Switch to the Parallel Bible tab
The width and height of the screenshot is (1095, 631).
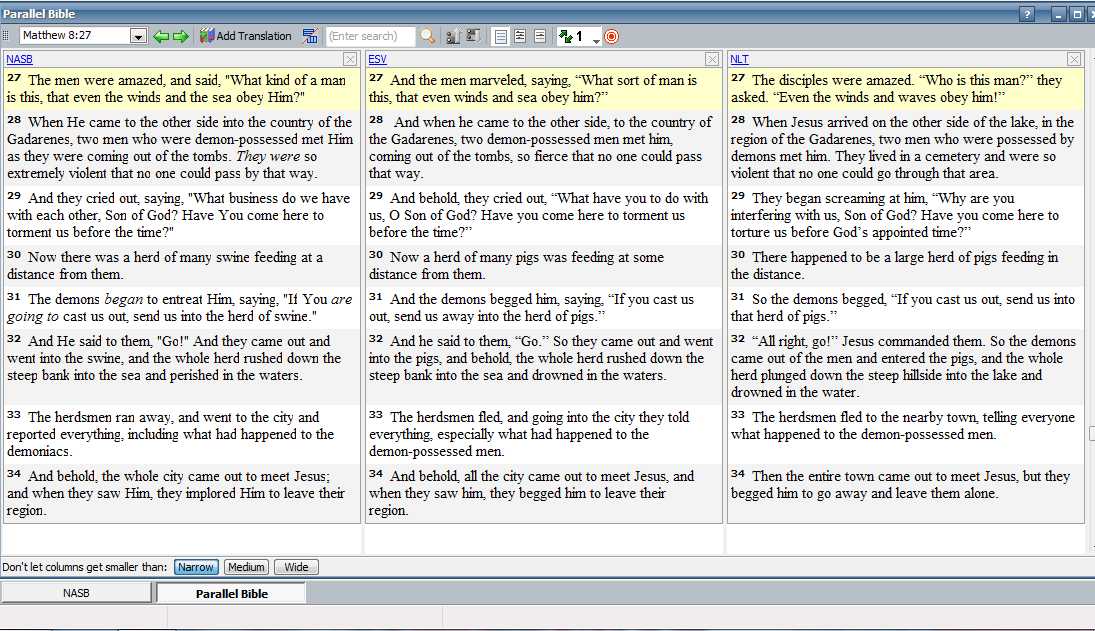[x=231, y=594]
